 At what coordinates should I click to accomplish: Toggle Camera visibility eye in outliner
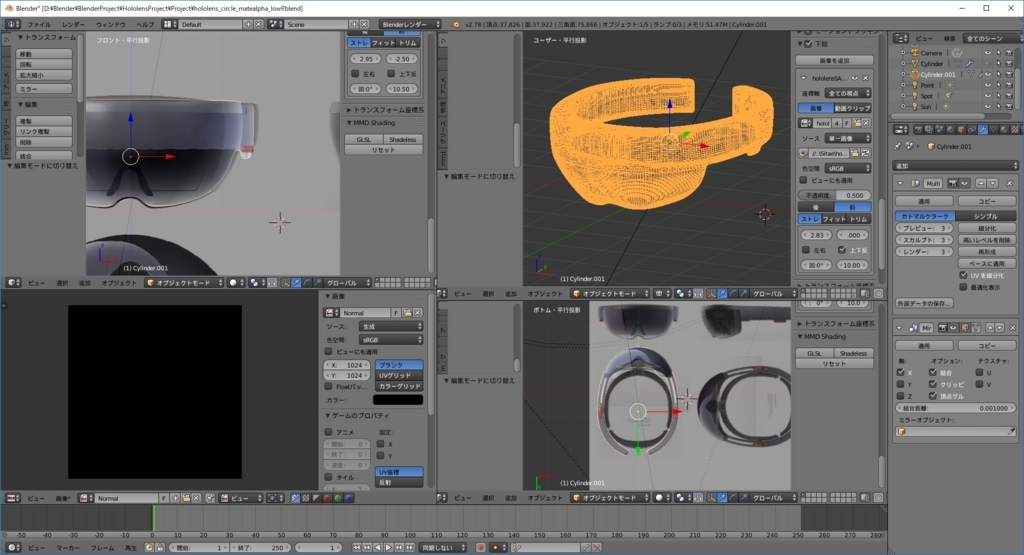point(987,53)
